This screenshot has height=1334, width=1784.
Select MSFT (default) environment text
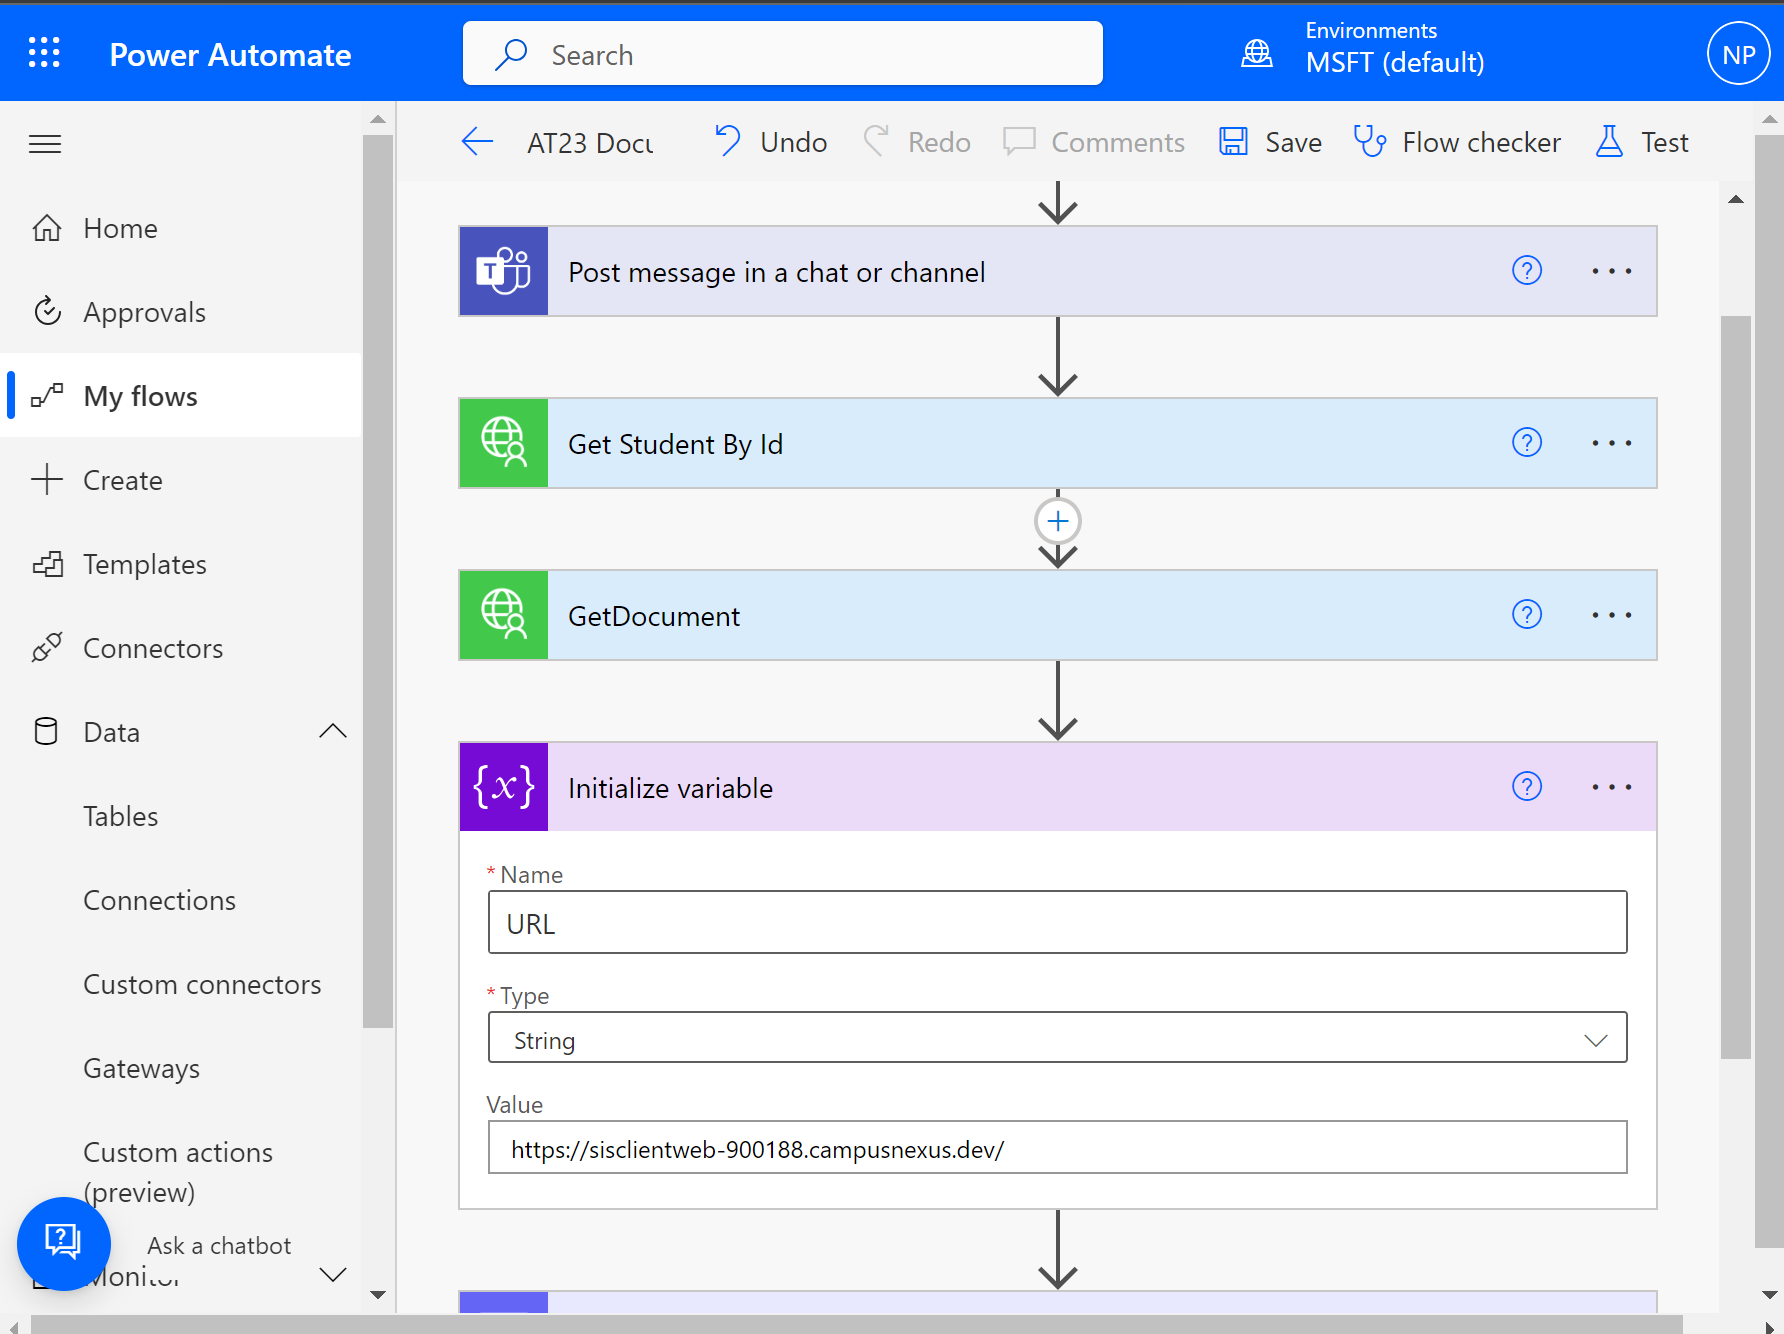1395,63
